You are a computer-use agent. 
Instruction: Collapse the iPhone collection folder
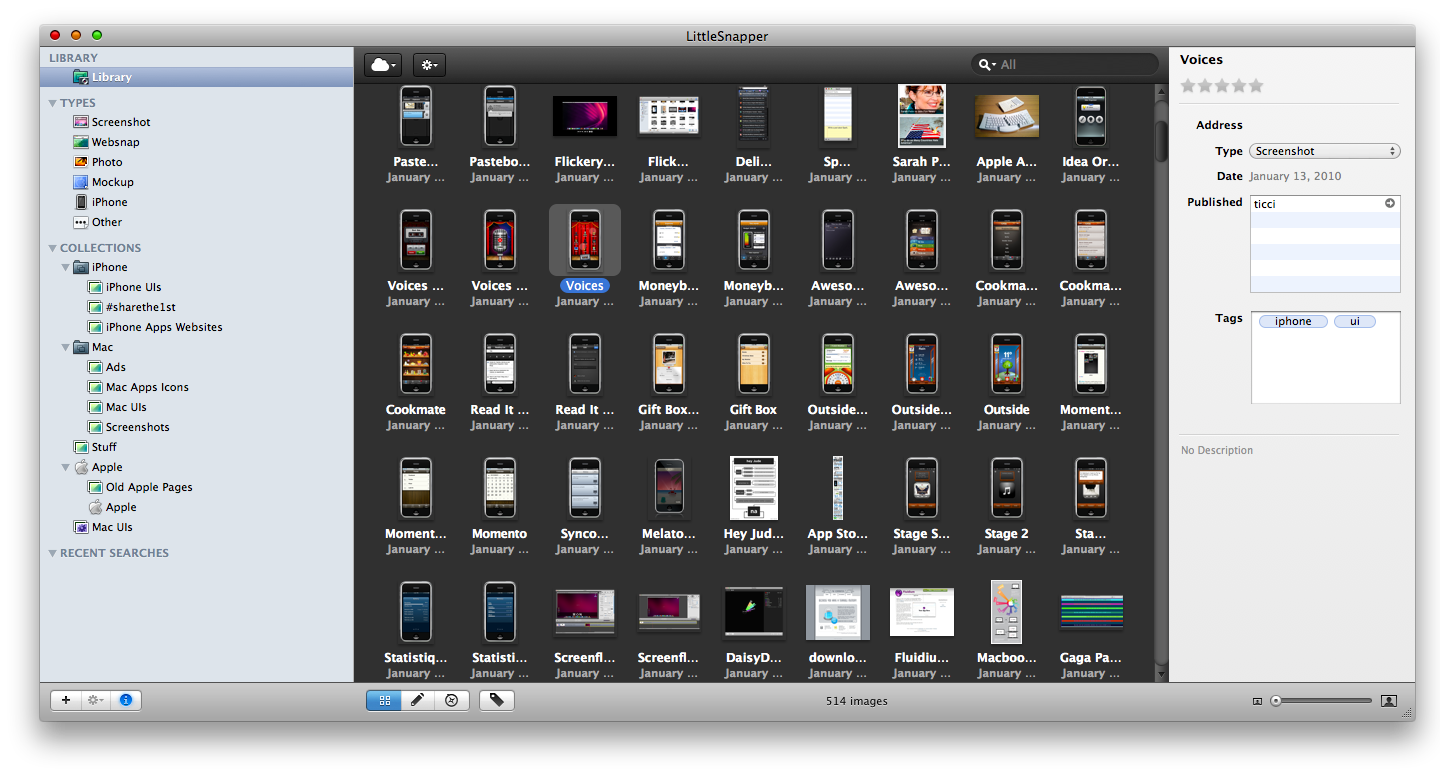click(65, 267)
